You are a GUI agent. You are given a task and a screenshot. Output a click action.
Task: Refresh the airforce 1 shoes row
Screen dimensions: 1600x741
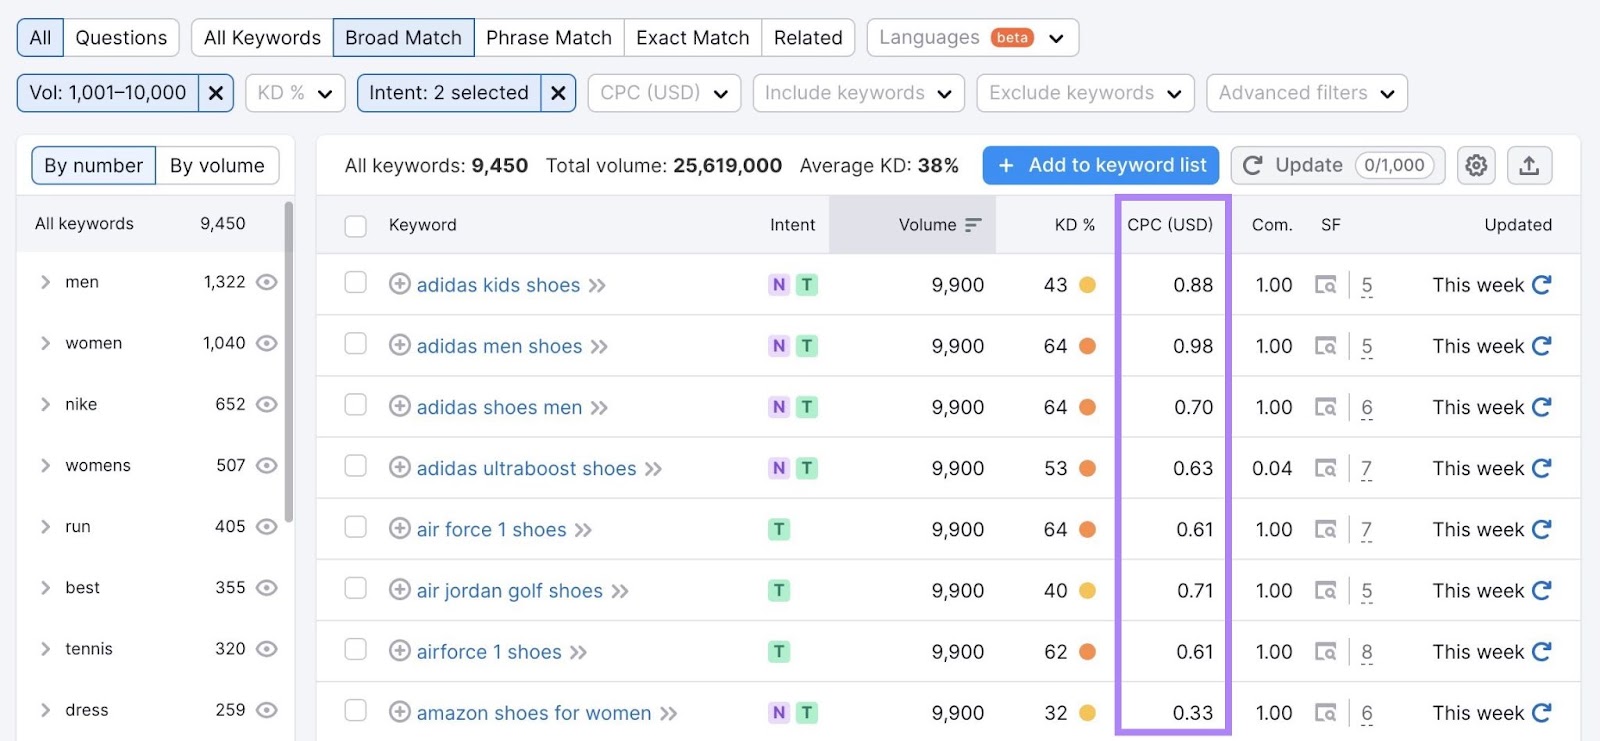1541,652
